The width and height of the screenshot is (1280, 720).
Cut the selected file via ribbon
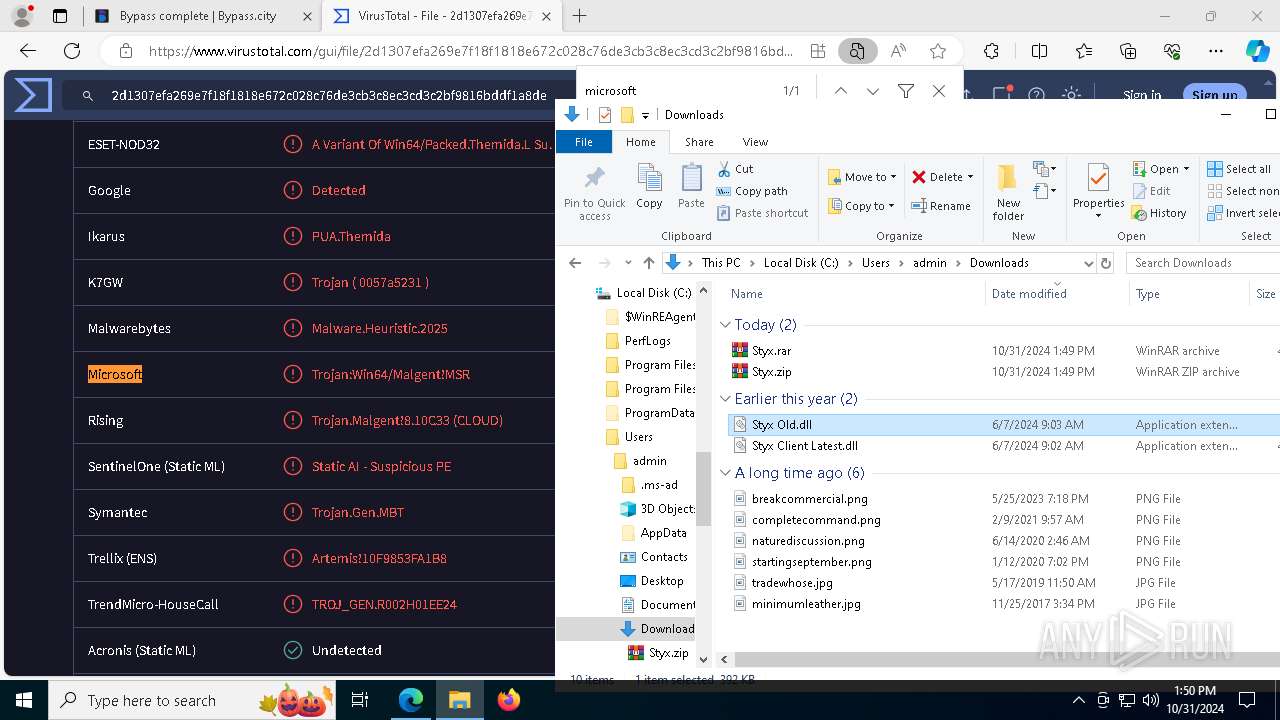(x=735, y=169)
